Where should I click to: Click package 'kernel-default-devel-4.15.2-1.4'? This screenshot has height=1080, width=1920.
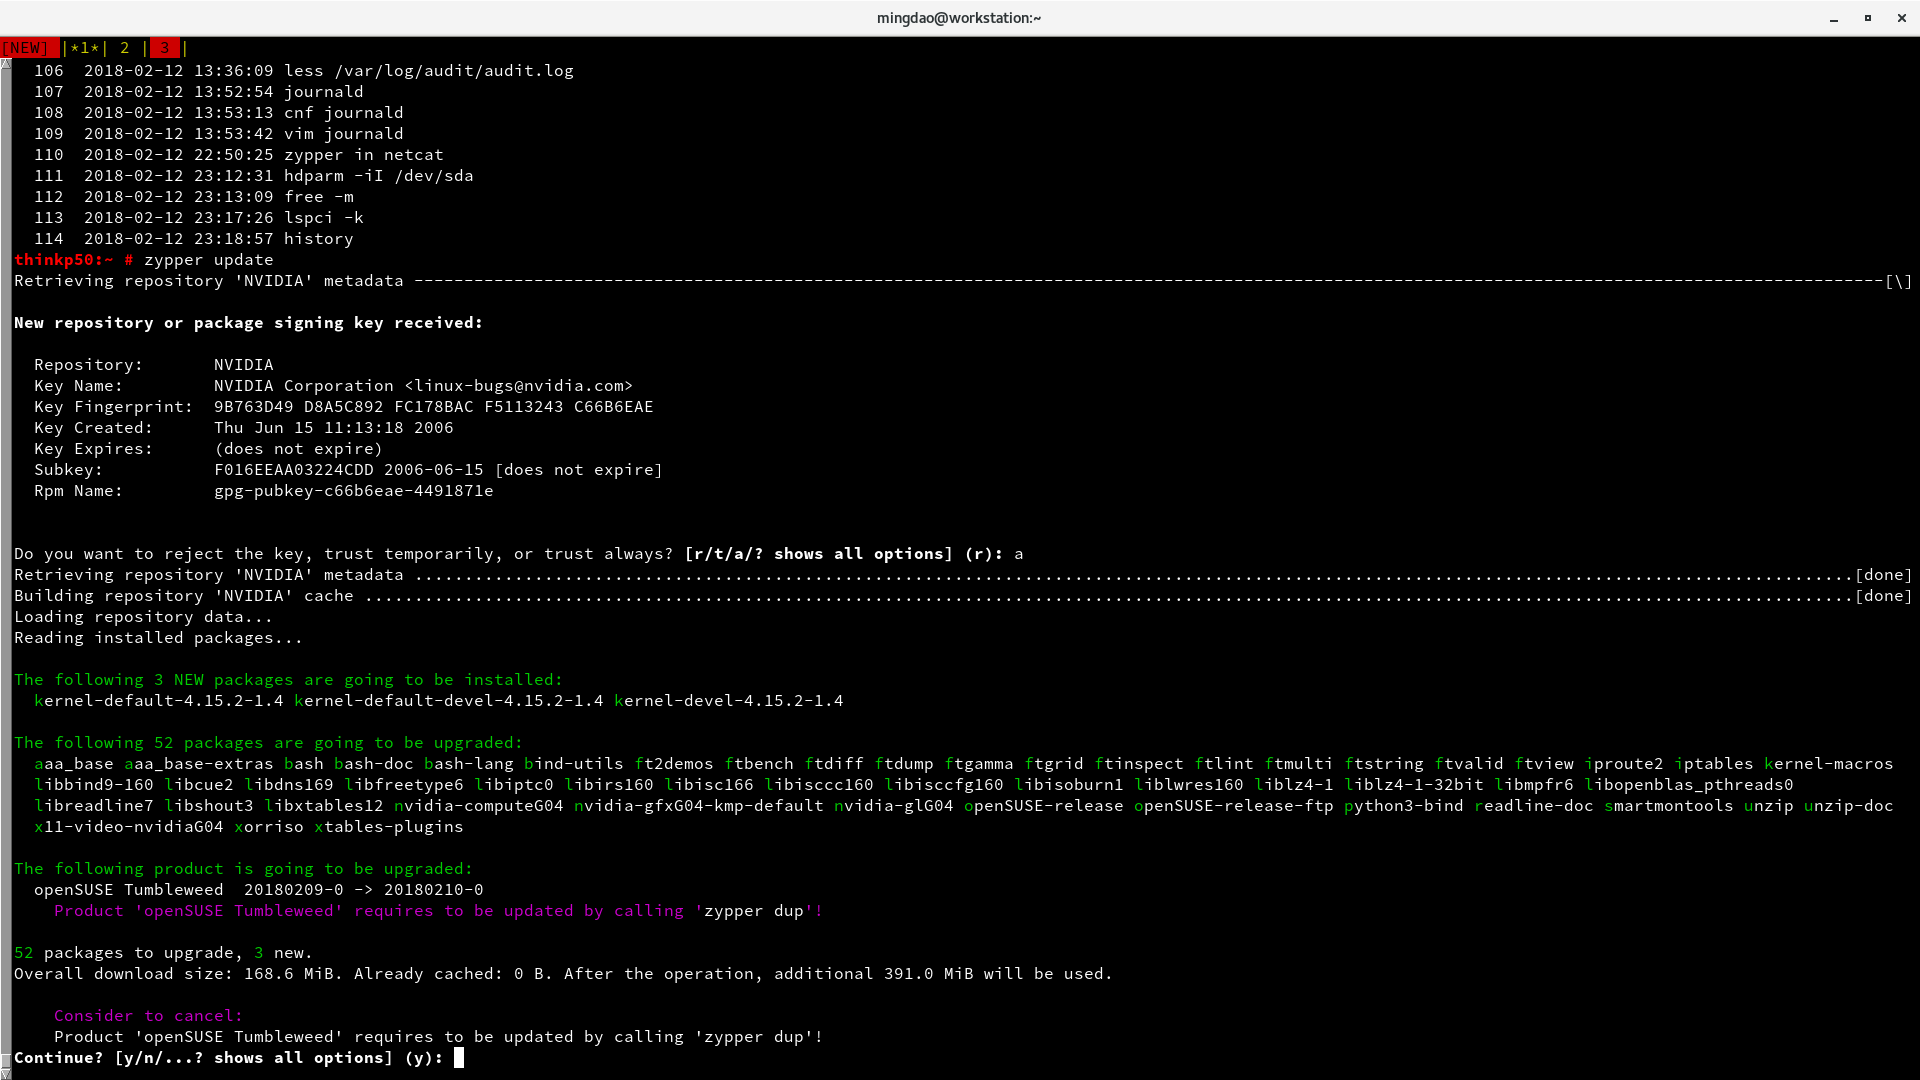click(449, 701)
